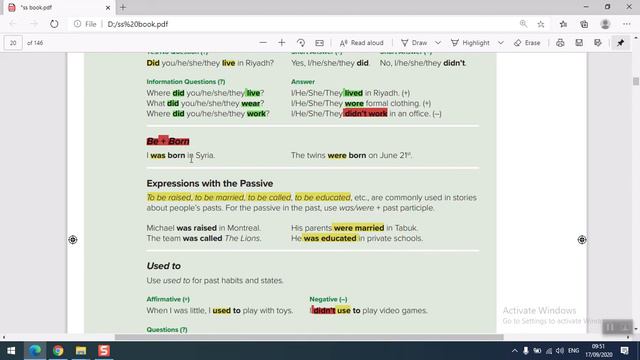Edit the page number field

point(13,43)
